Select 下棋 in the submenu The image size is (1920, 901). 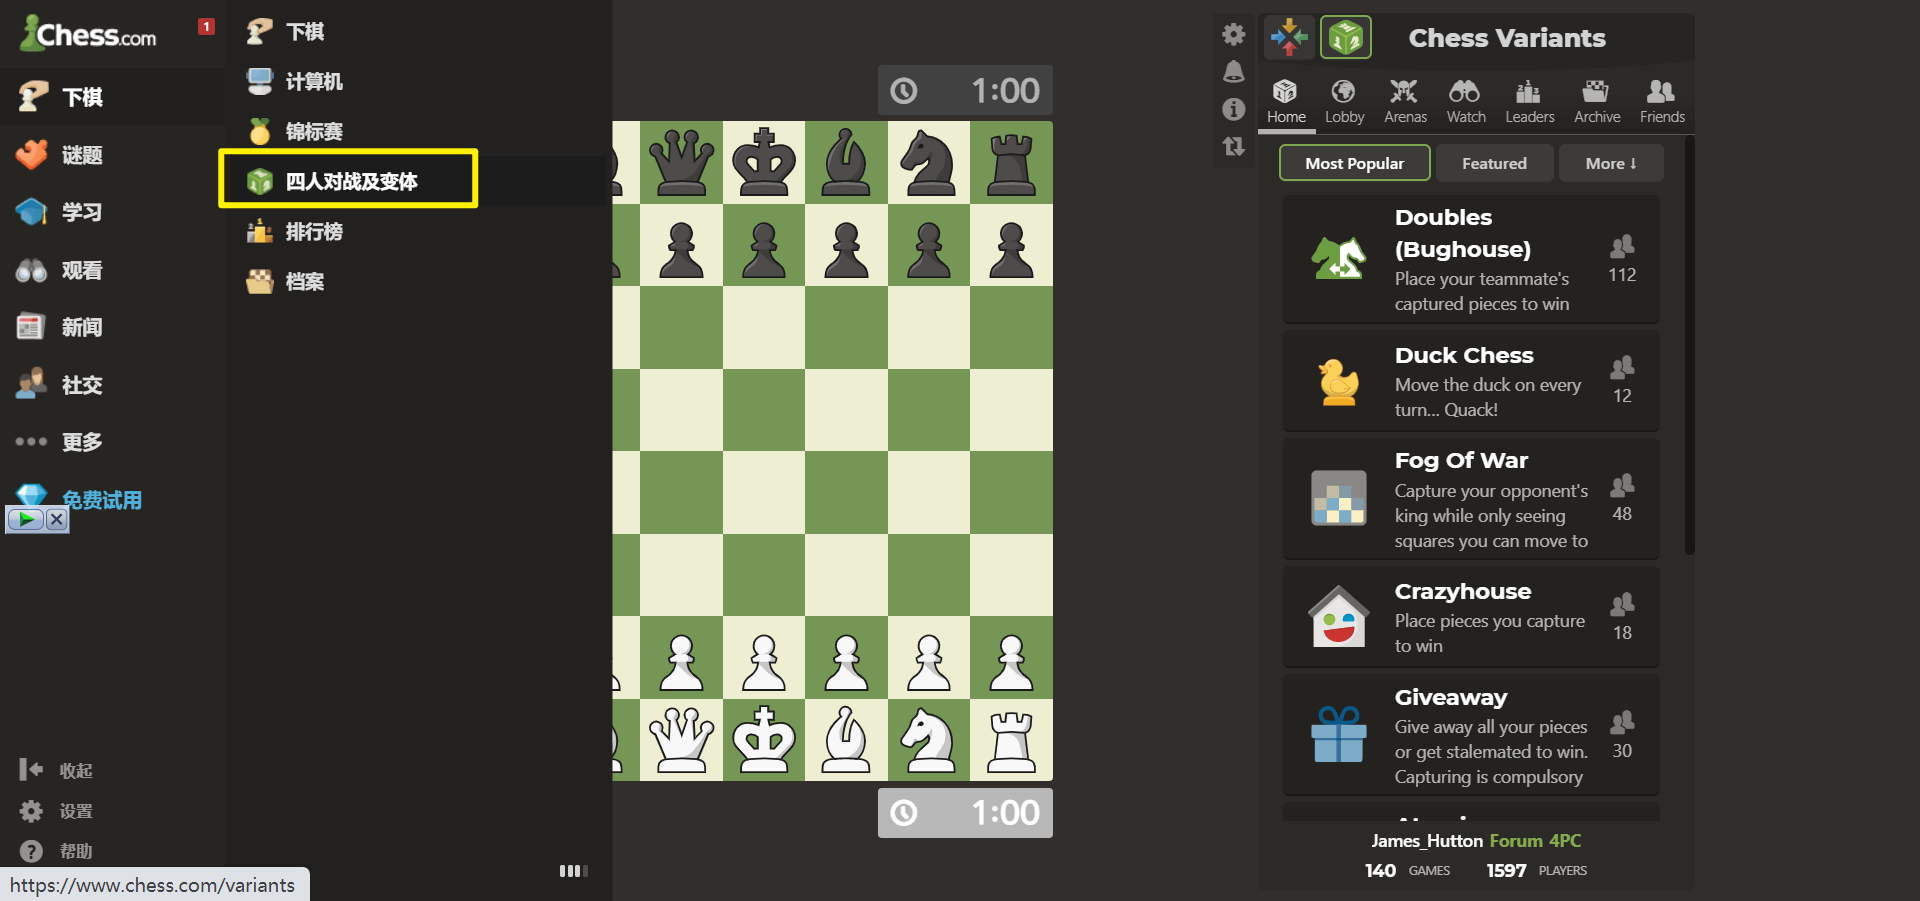(286, 32)
